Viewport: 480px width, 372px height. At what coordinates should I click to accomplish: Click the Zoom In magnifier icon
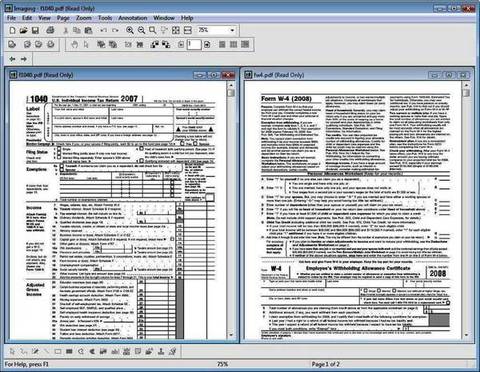[x=130, y=30]
